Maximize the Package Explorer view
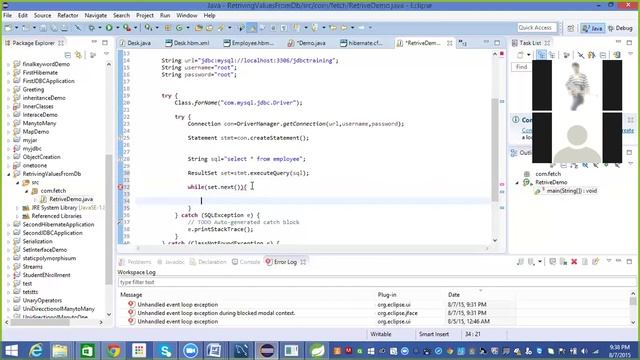 coord(105,42)
